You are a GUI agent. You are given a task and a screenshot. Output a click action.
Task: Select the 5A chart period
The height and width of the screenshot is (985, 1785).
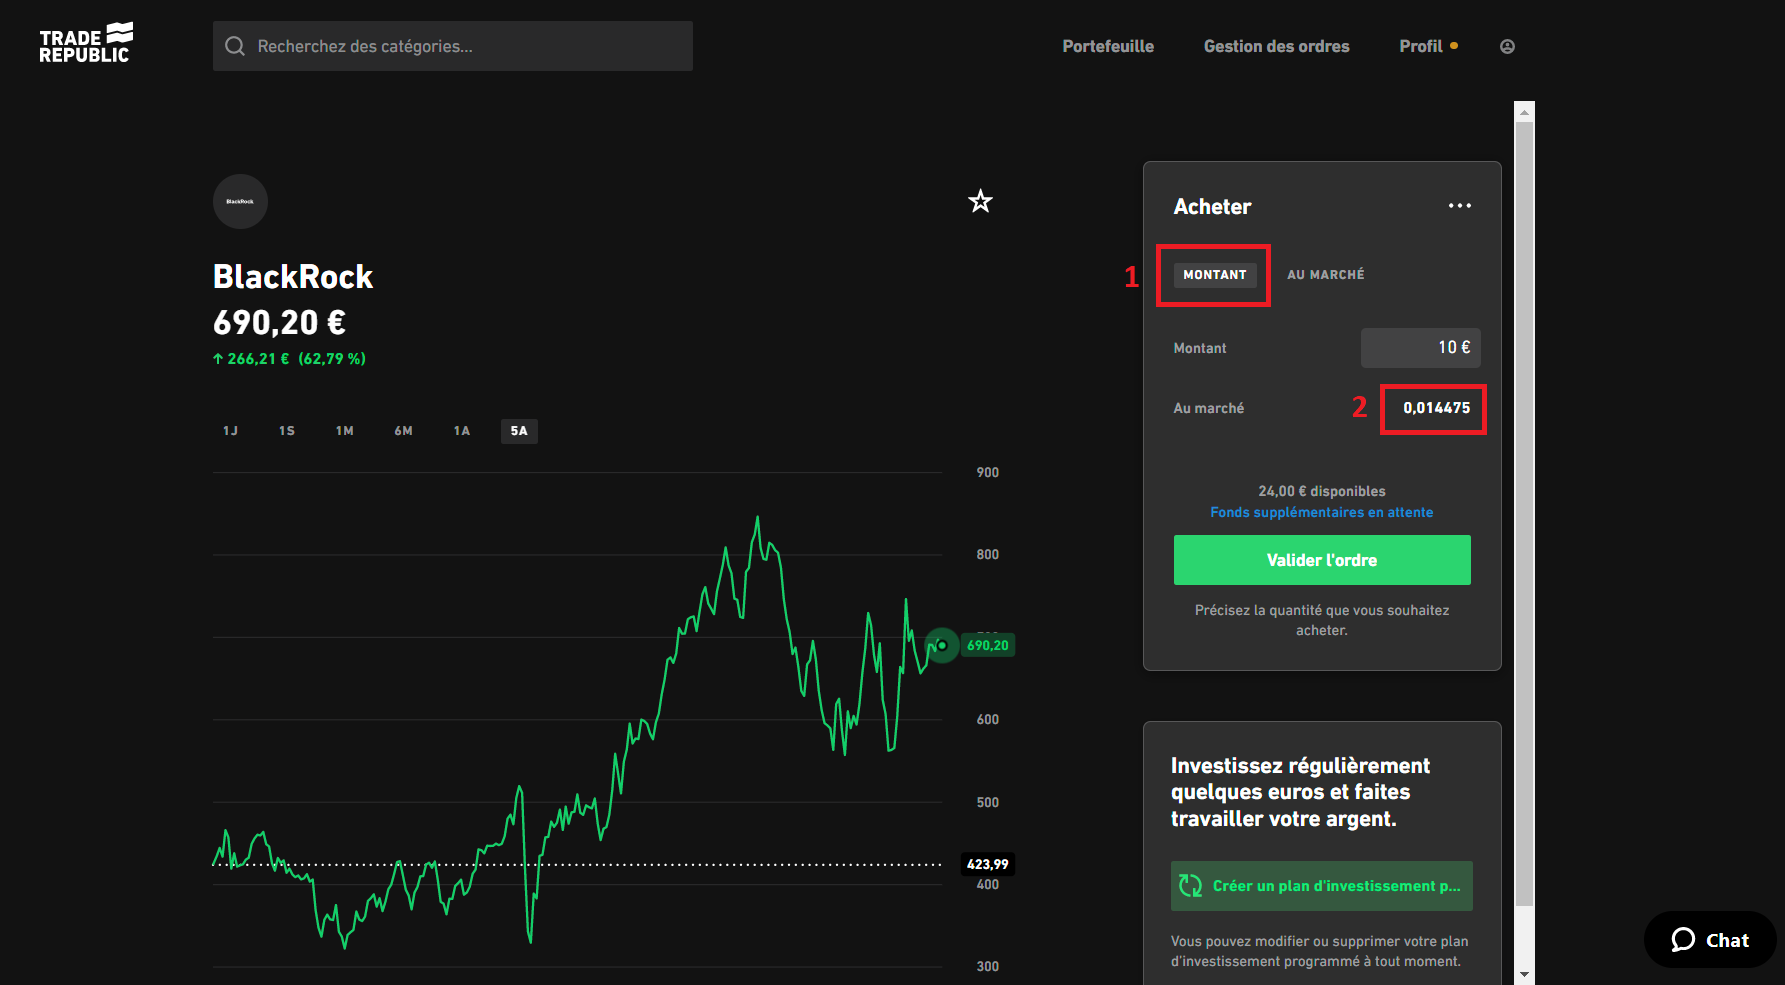click(519, 431)
